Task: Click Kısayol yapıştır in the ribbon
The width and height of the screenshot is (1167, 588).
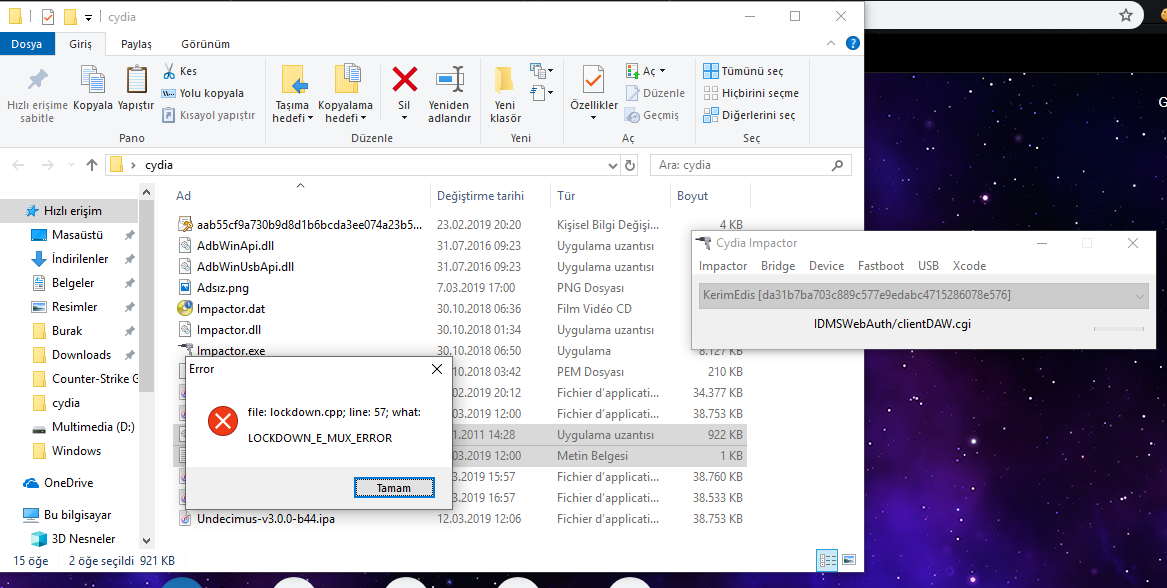Action: click(208, 115)
